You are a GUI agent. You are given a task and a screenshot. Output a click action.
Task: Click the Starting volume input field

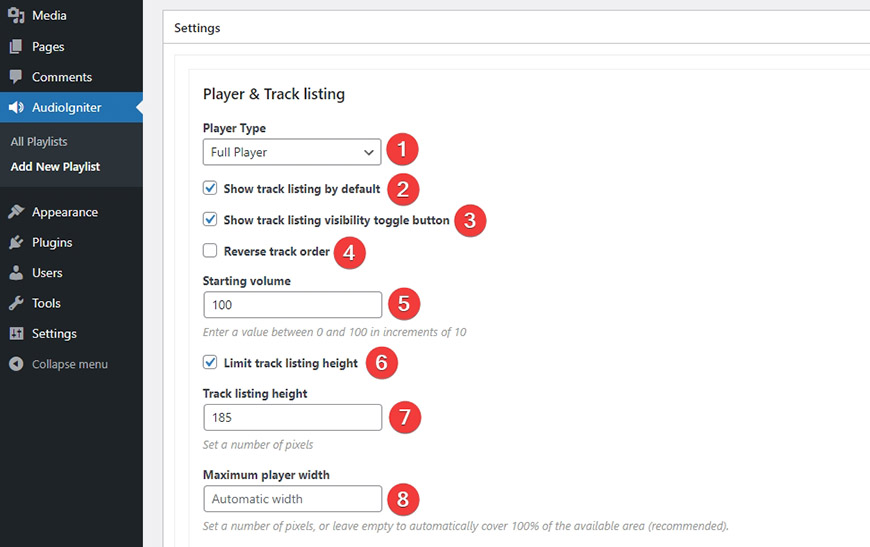(x=292, y=305)
